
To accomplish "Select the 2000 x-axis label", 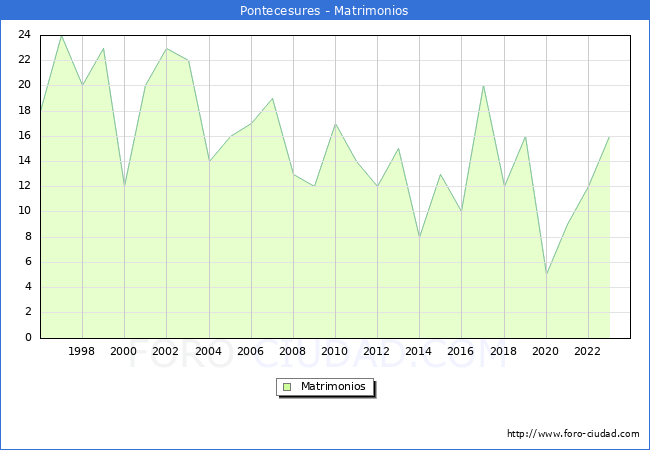I will tap(124, 351).
